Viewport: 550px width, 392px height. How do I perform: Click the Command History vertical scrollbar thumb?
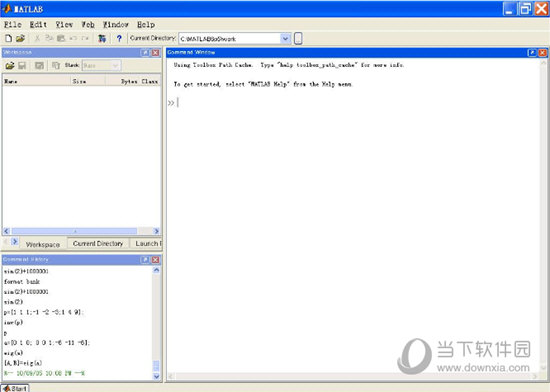tap(156, 366)
